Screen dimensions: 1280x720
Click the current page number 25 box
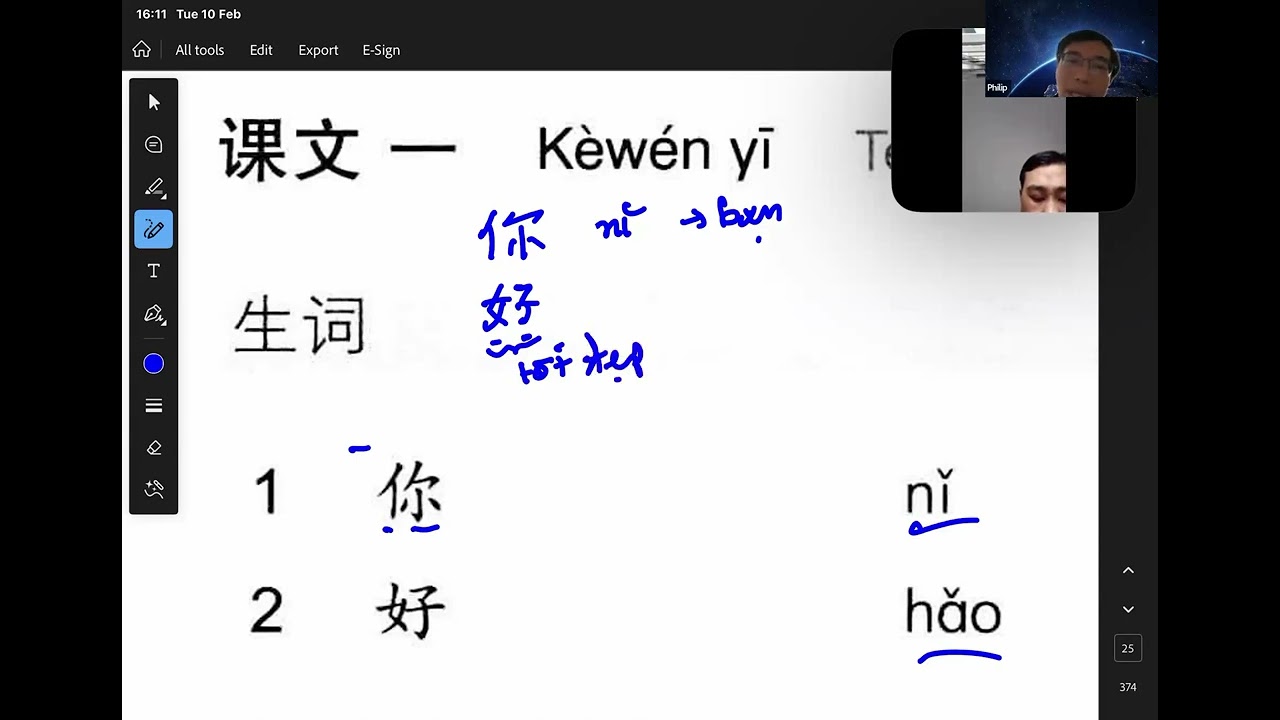[1128, 648]
